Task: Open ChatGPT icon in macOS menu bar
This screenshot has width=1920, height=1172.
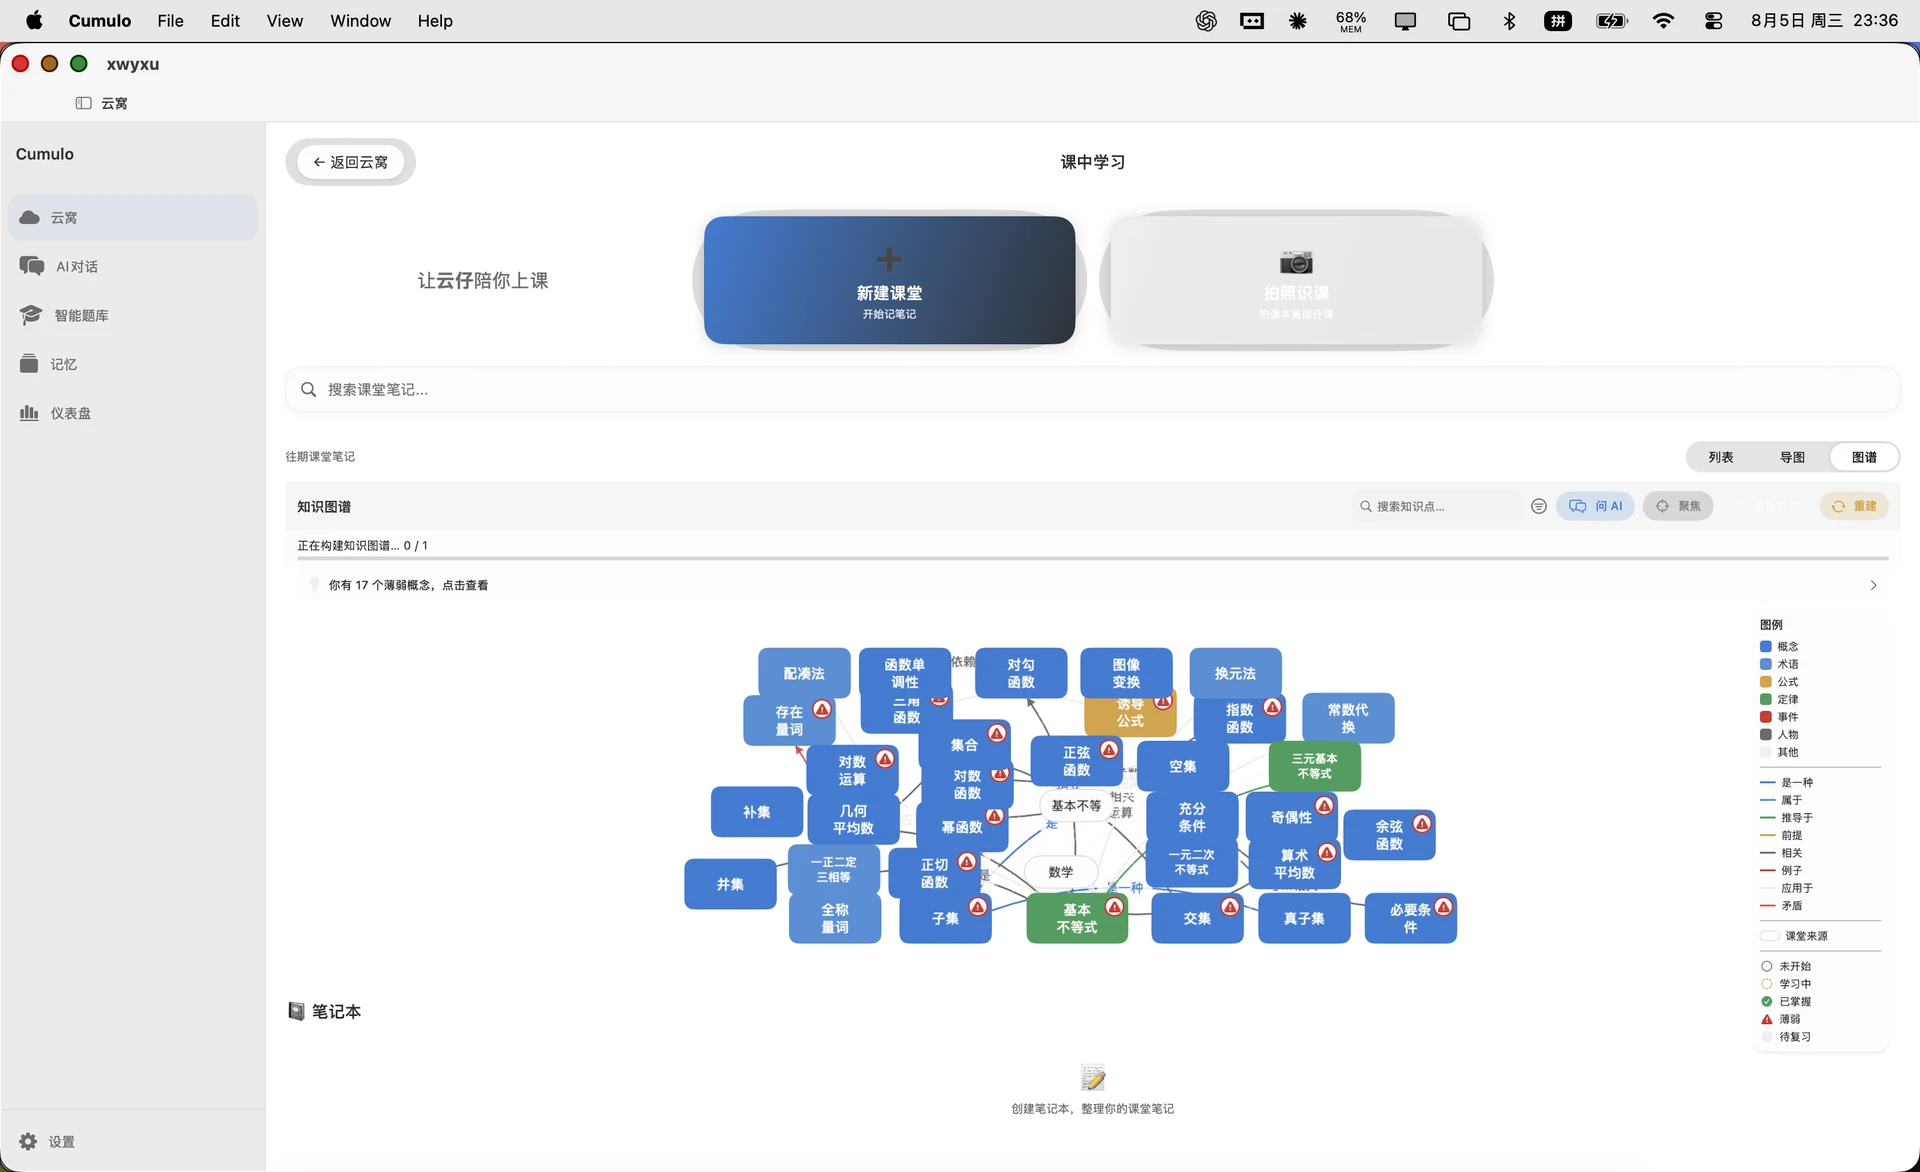Action: point(1206,20)
